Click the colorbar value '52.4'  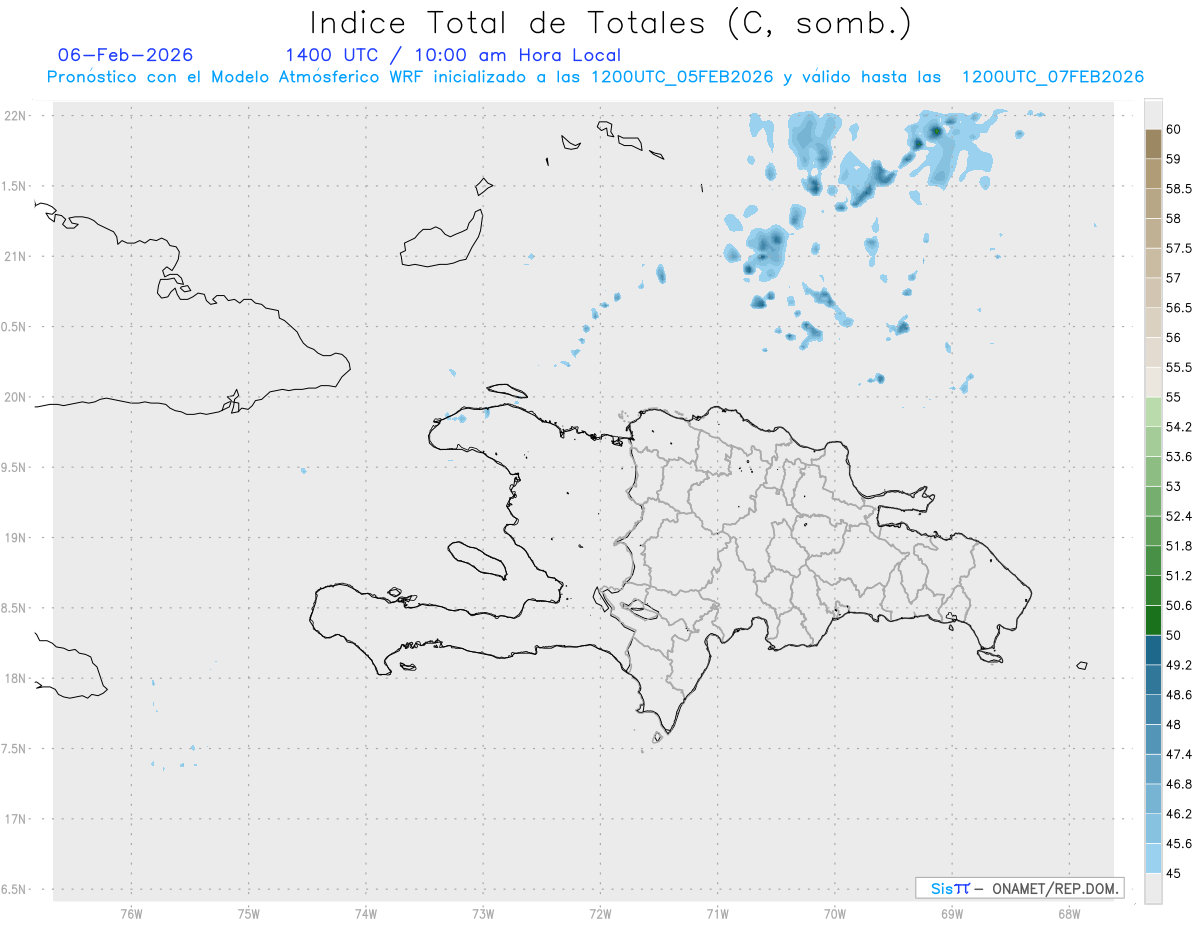tap(1179, 516)
